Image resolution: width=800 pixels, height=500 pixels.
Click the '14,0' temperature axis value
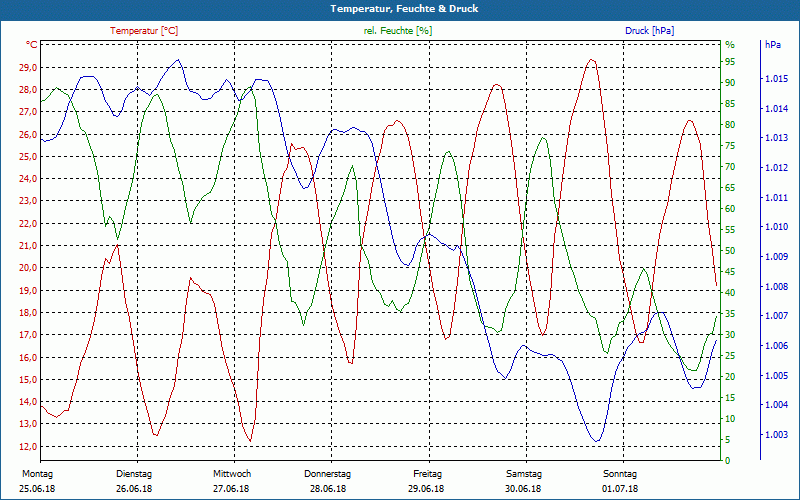click(x=29, y=402)
